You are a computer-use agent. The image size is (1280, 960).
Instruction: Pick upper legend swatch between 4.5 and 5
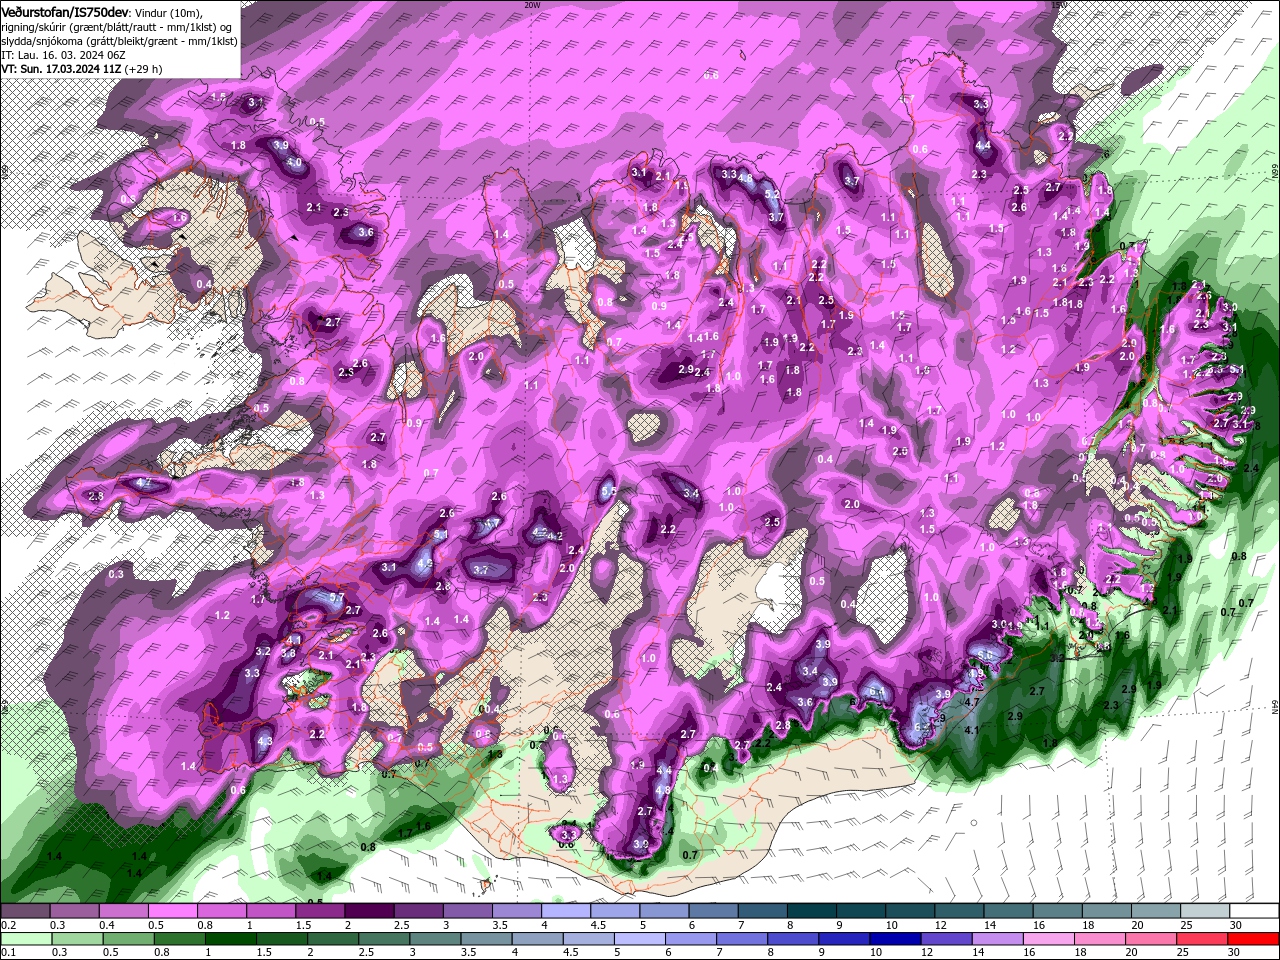coord(615,910)
